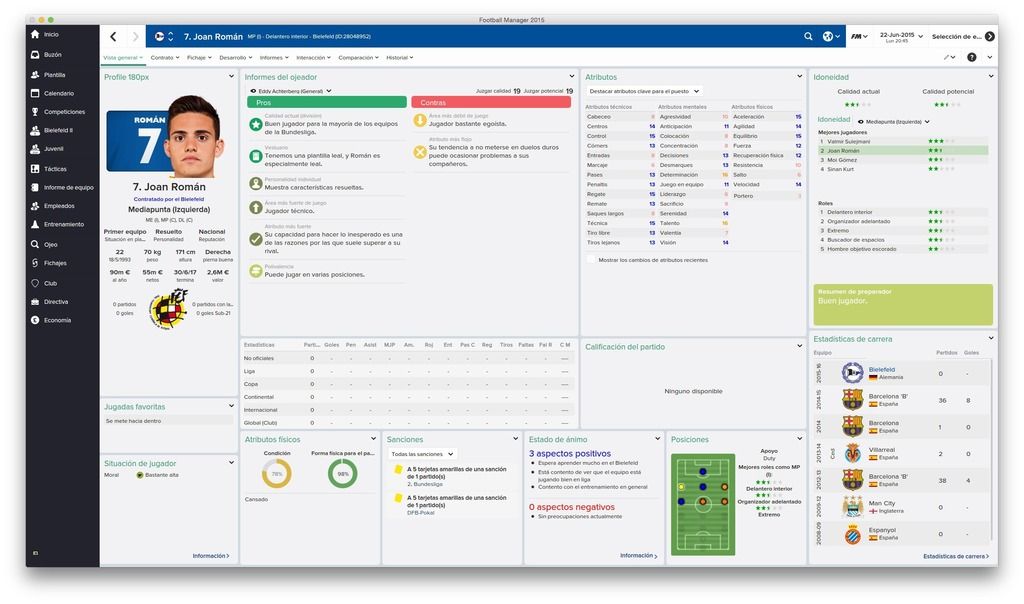The width and height of the screenshot is (1024, 604).
Task: Open the Contrato menu
Action: tap(165, 57)
